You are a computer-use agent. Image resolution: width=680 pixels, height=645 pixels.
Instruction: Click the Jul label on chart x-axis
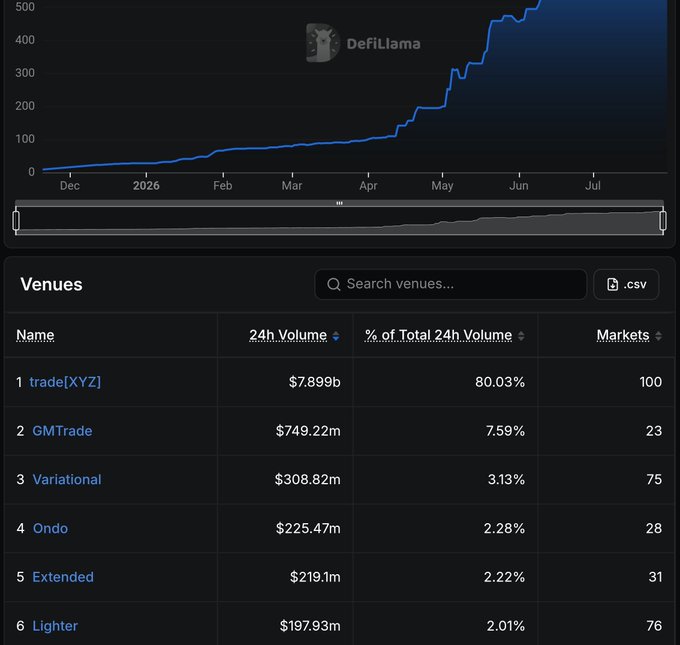click(593, 186)
